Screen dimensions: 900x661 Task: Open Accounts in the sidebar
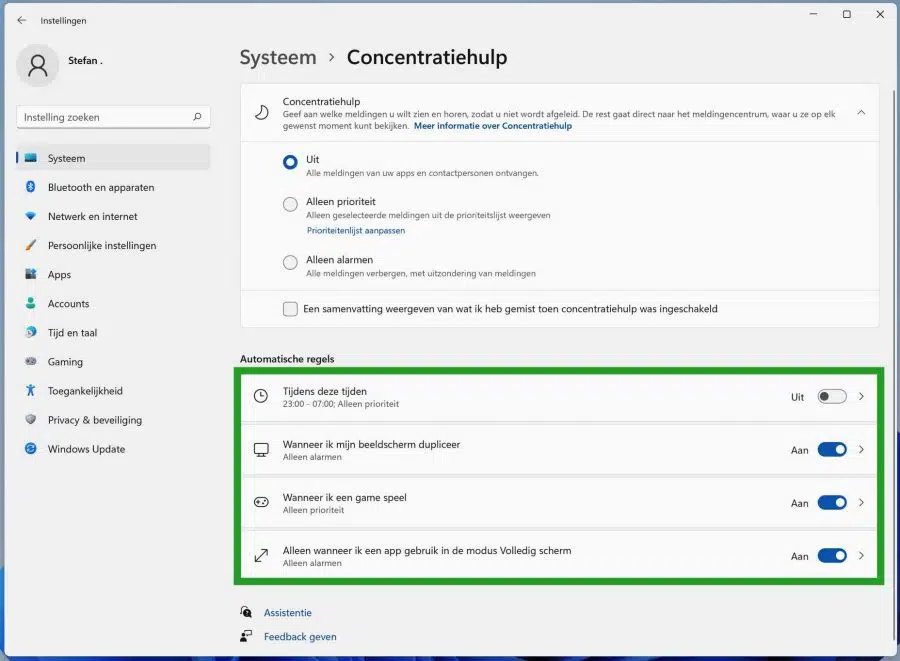113,304
